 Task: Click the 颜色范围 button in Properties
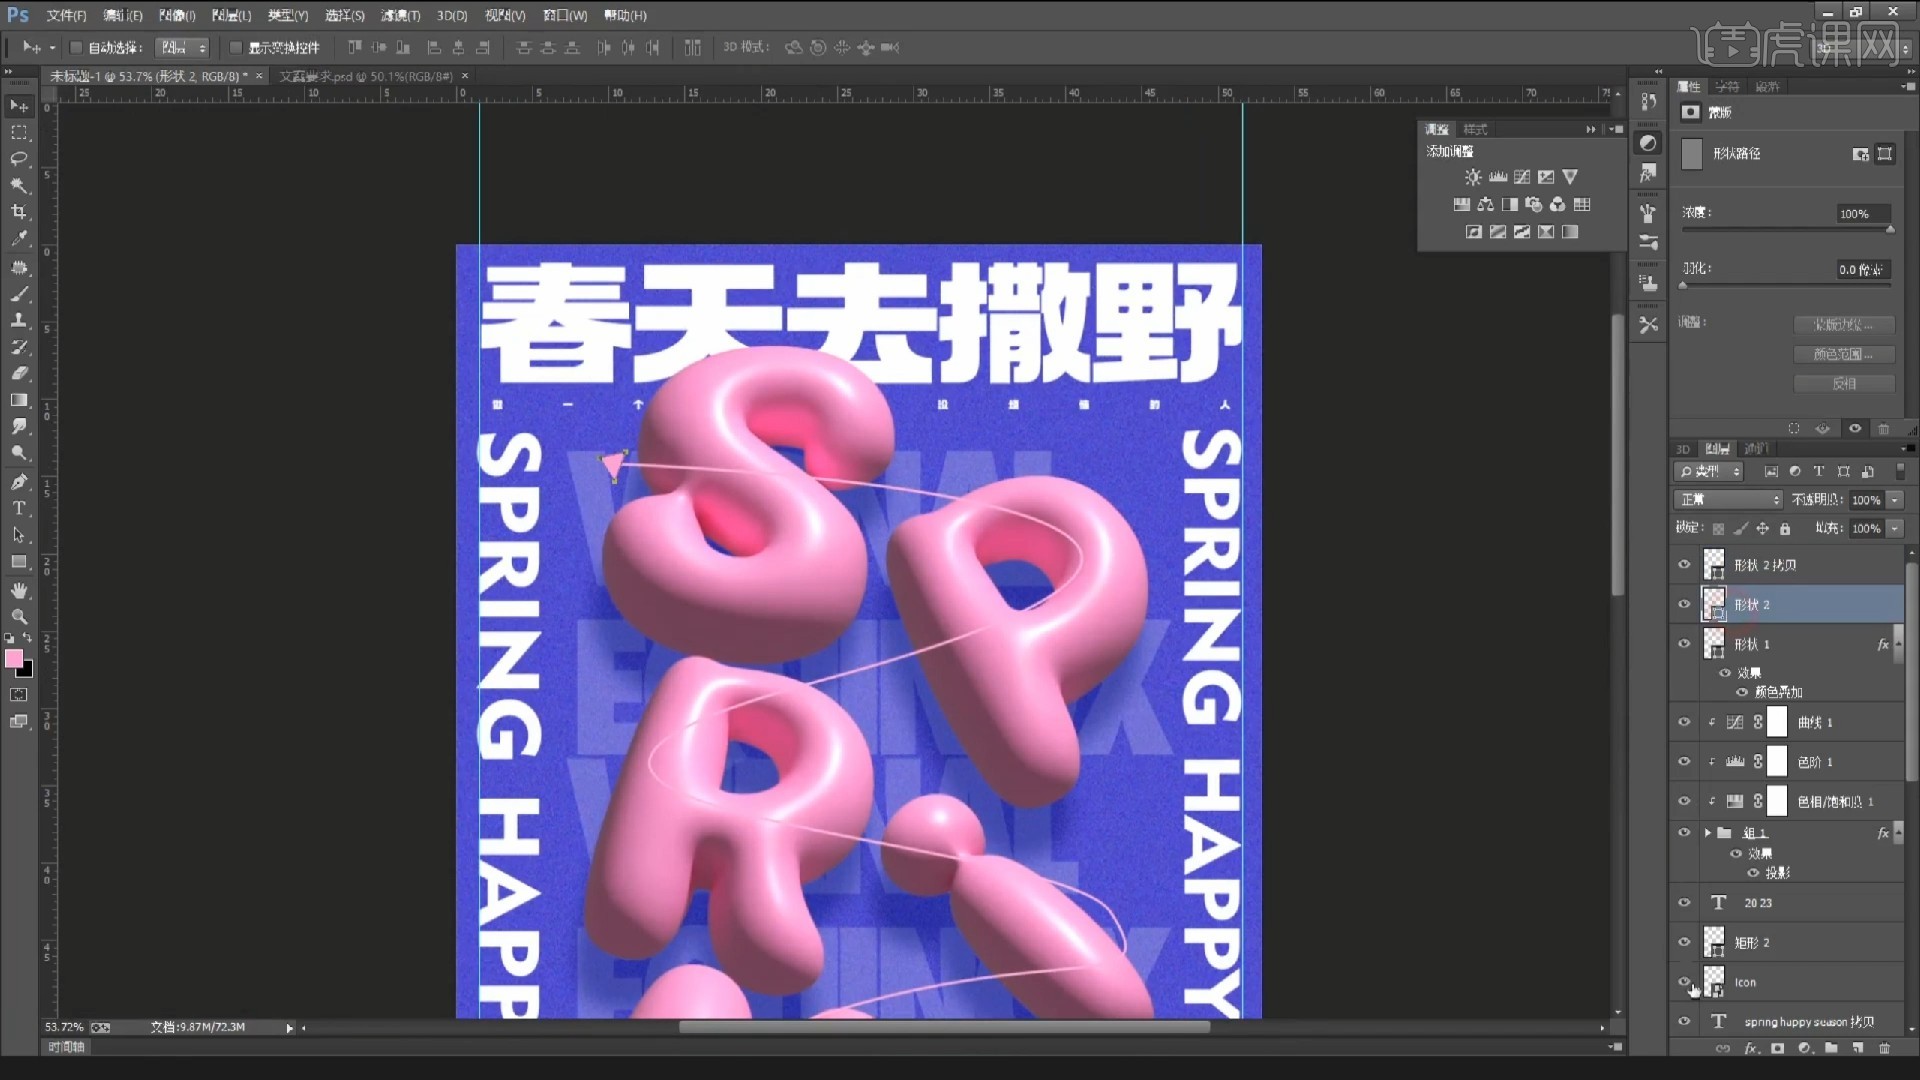(1845, 354)
